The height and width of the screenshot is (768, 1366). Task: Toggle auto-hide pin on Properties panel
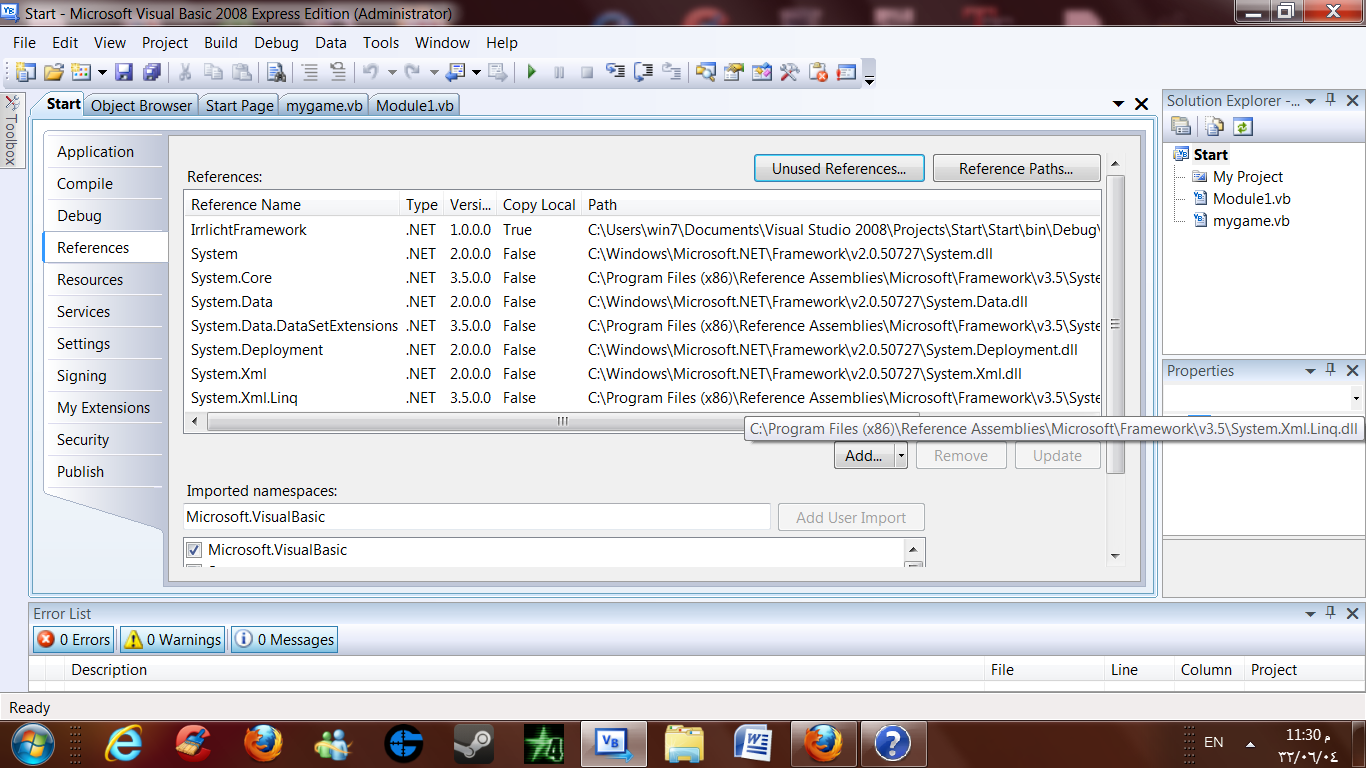1331,370
